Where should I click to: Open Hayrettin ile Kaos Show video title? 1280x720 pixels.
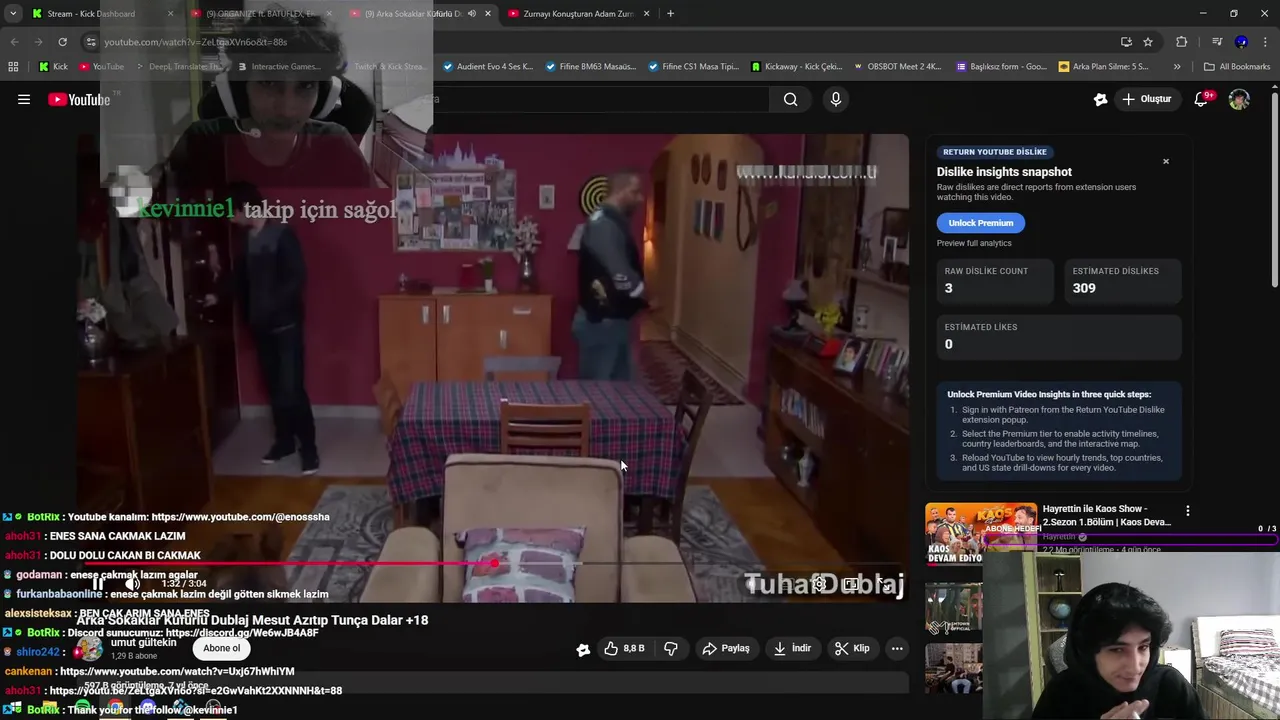1107,515
